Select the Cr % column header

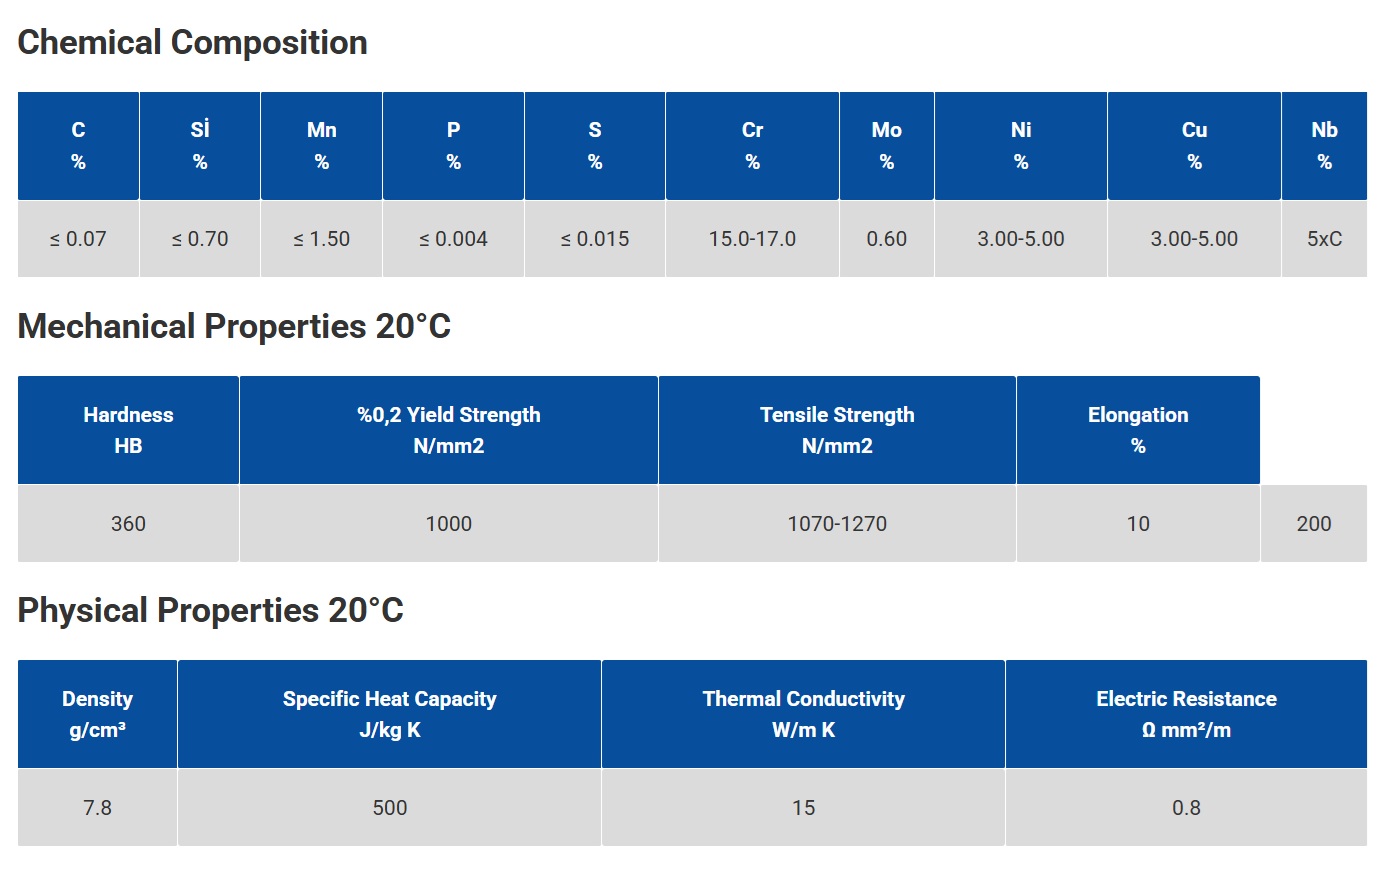tap(752, 146)
